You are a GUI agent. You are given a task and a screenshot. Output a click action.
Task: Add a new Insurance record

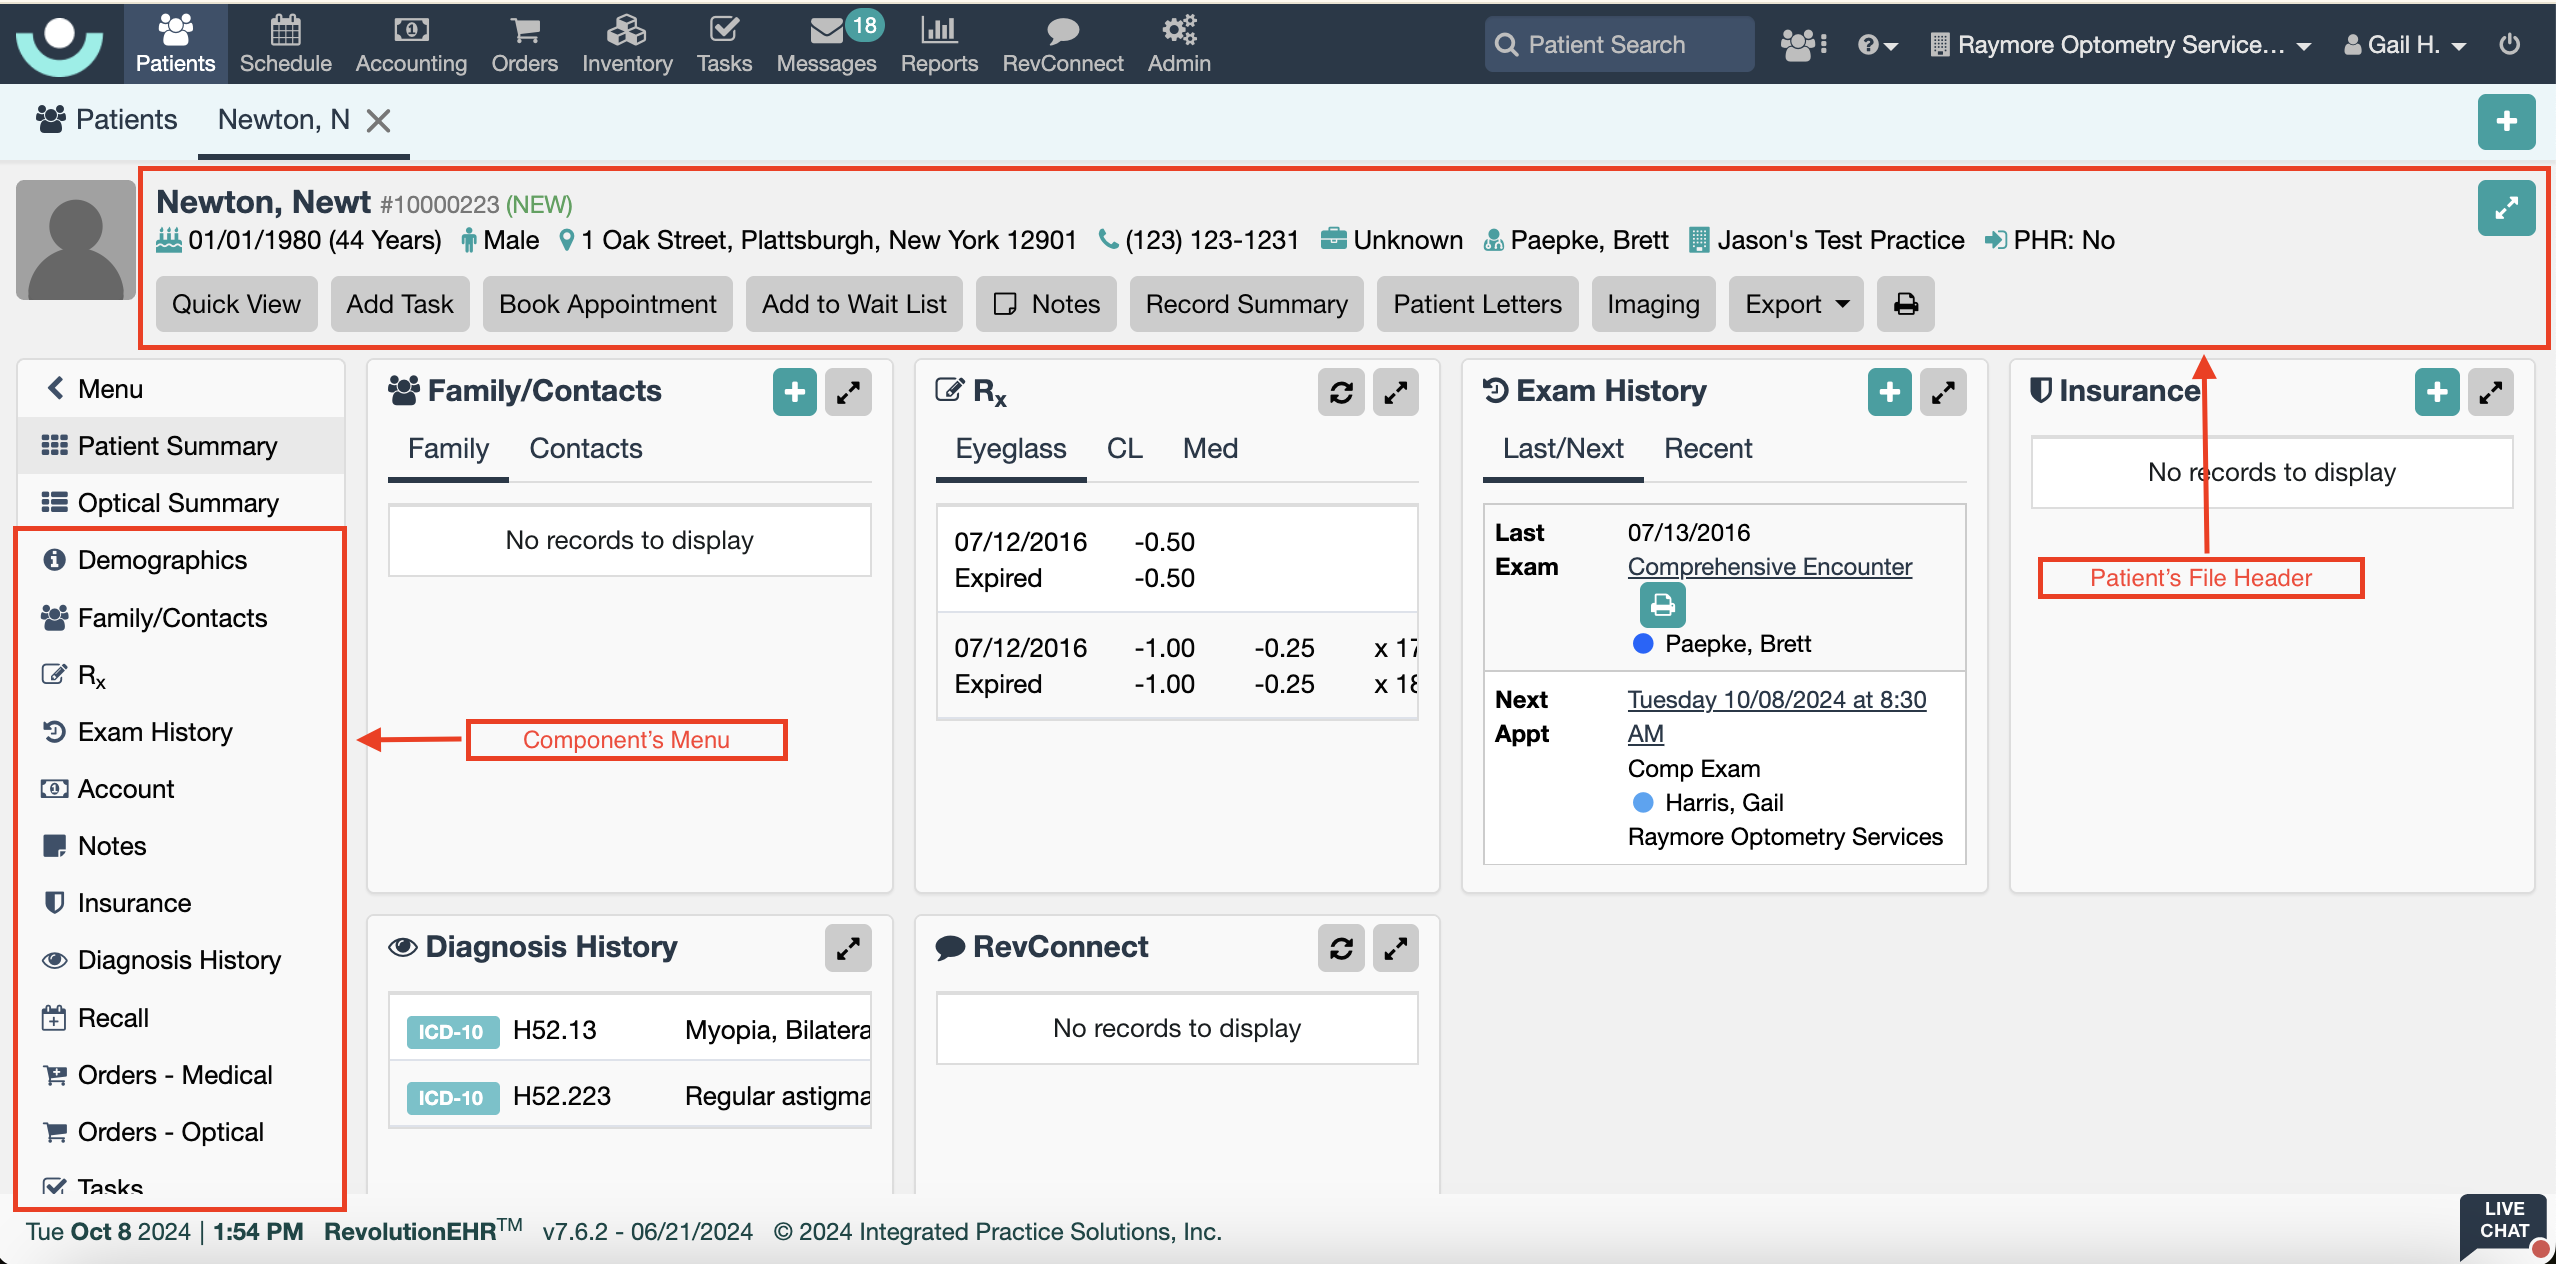point(2436,391)
